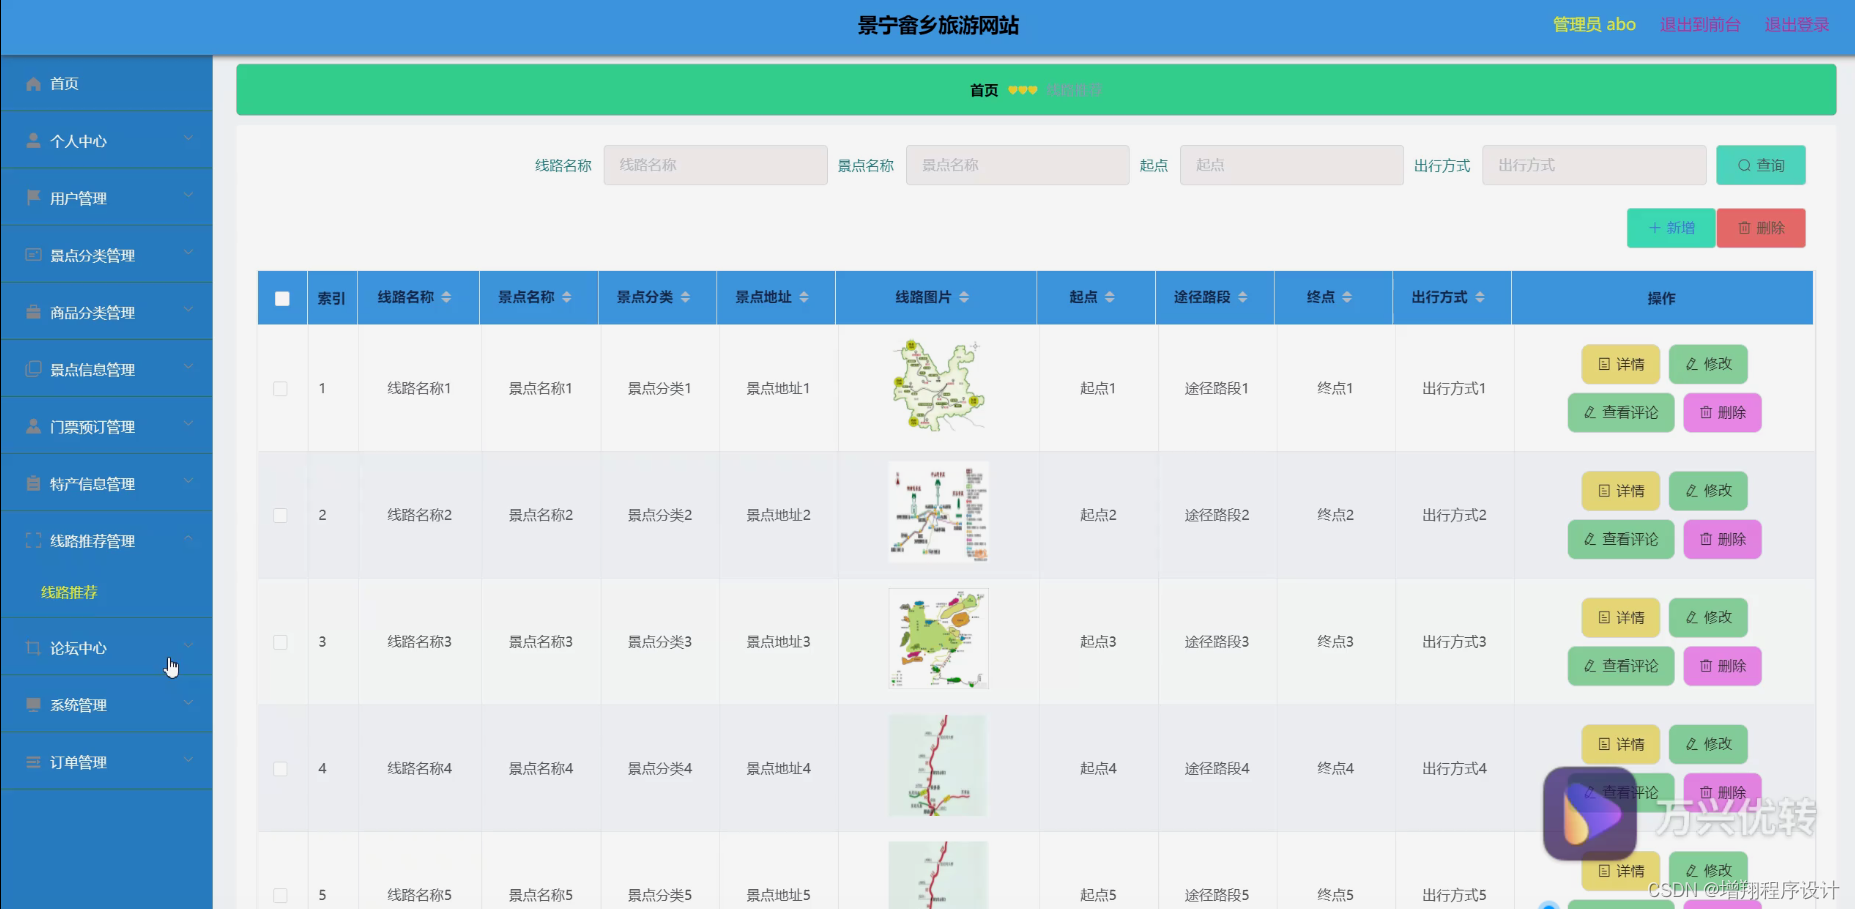Viewport: 1855px width, 909px height.
Task: Click the 景点信息管理 sidebar icon
Action: (33, 369)
